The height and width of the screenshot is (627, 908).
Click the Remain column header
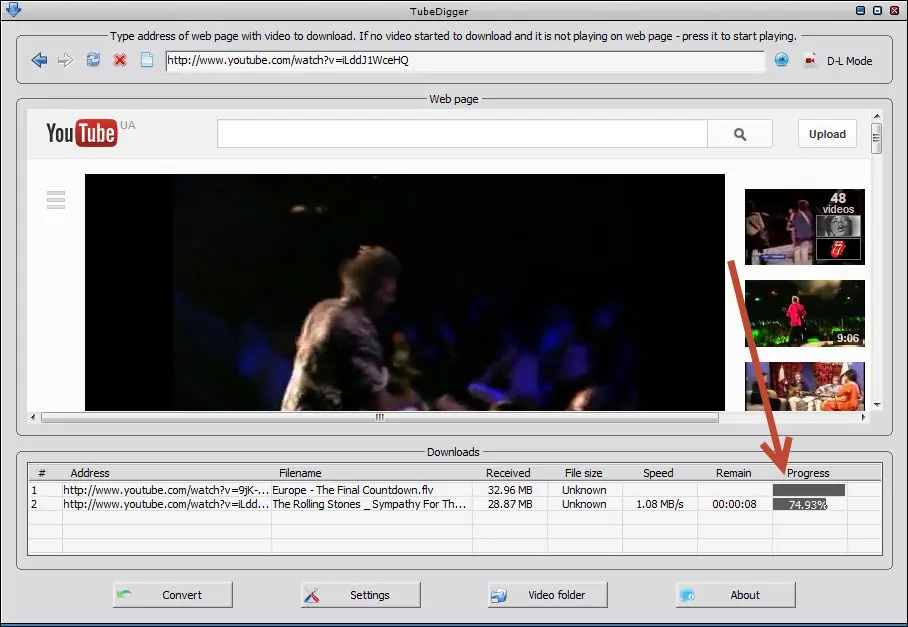point(734,473)
